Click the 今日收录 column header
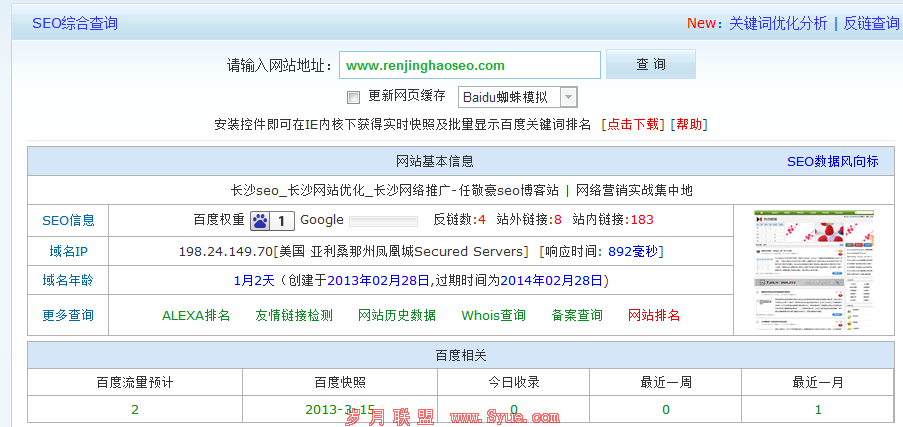 514,383
